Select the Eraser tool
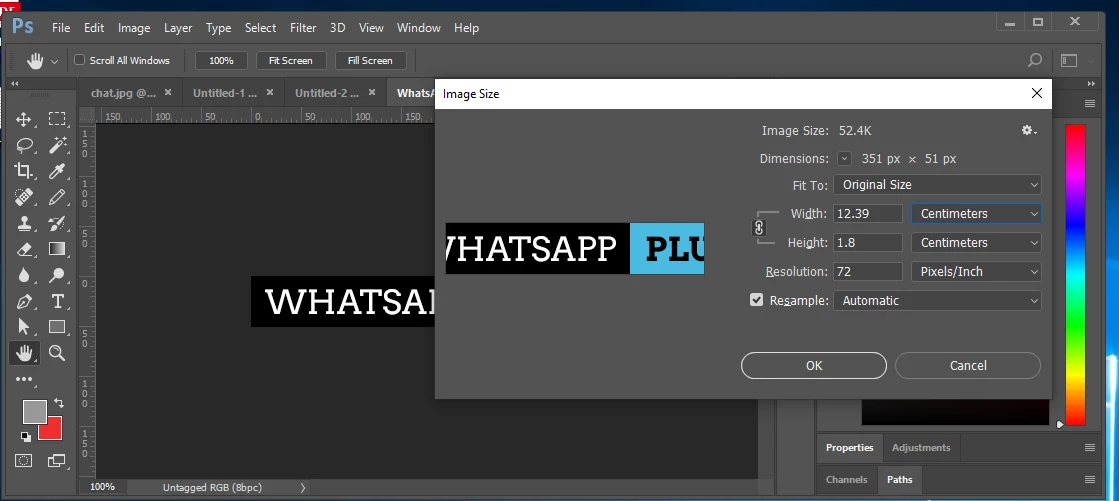 click(24, 249)
